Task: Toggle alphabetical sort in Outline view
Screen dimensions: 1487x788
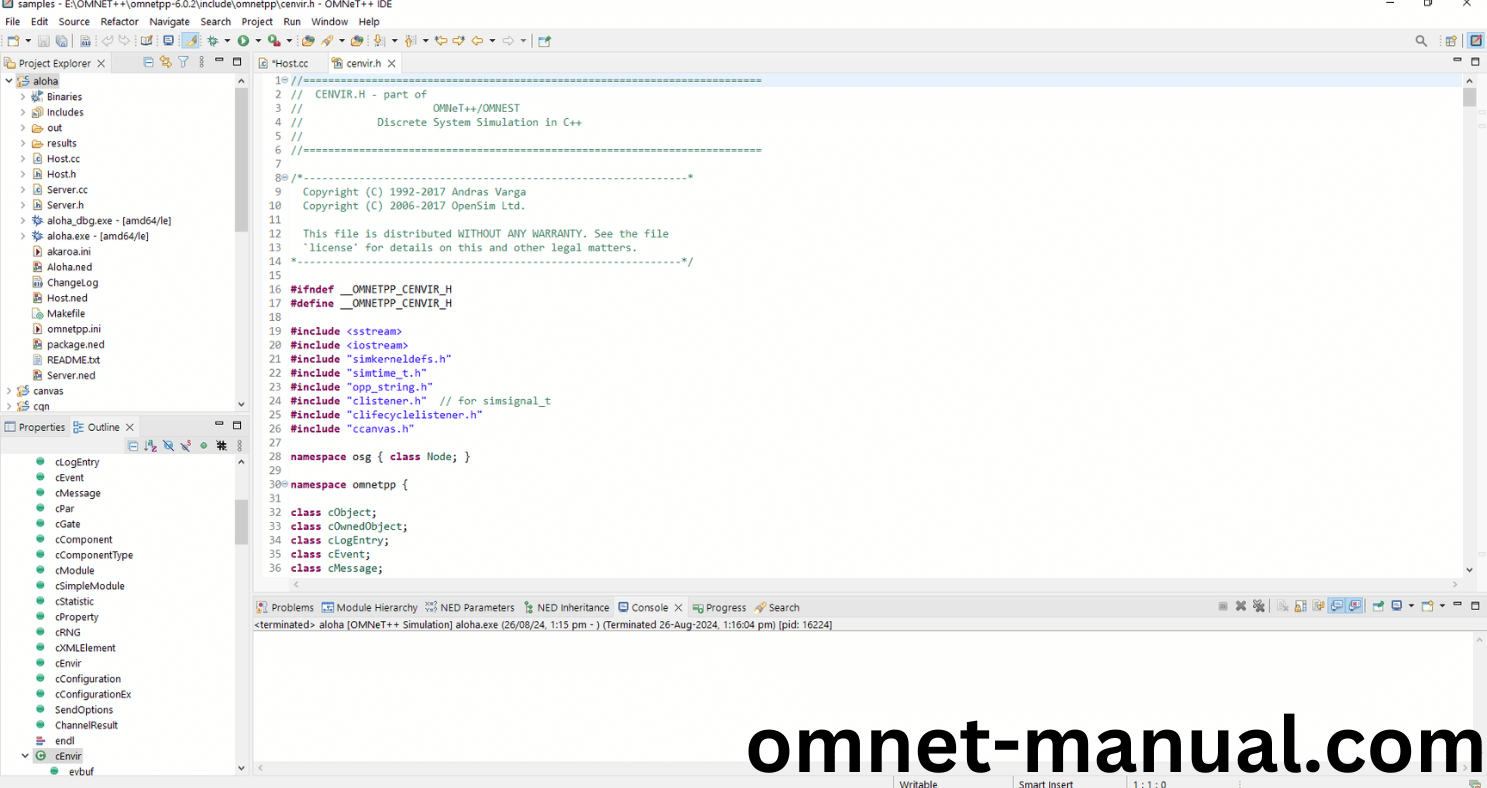Action: pos(150,446)
